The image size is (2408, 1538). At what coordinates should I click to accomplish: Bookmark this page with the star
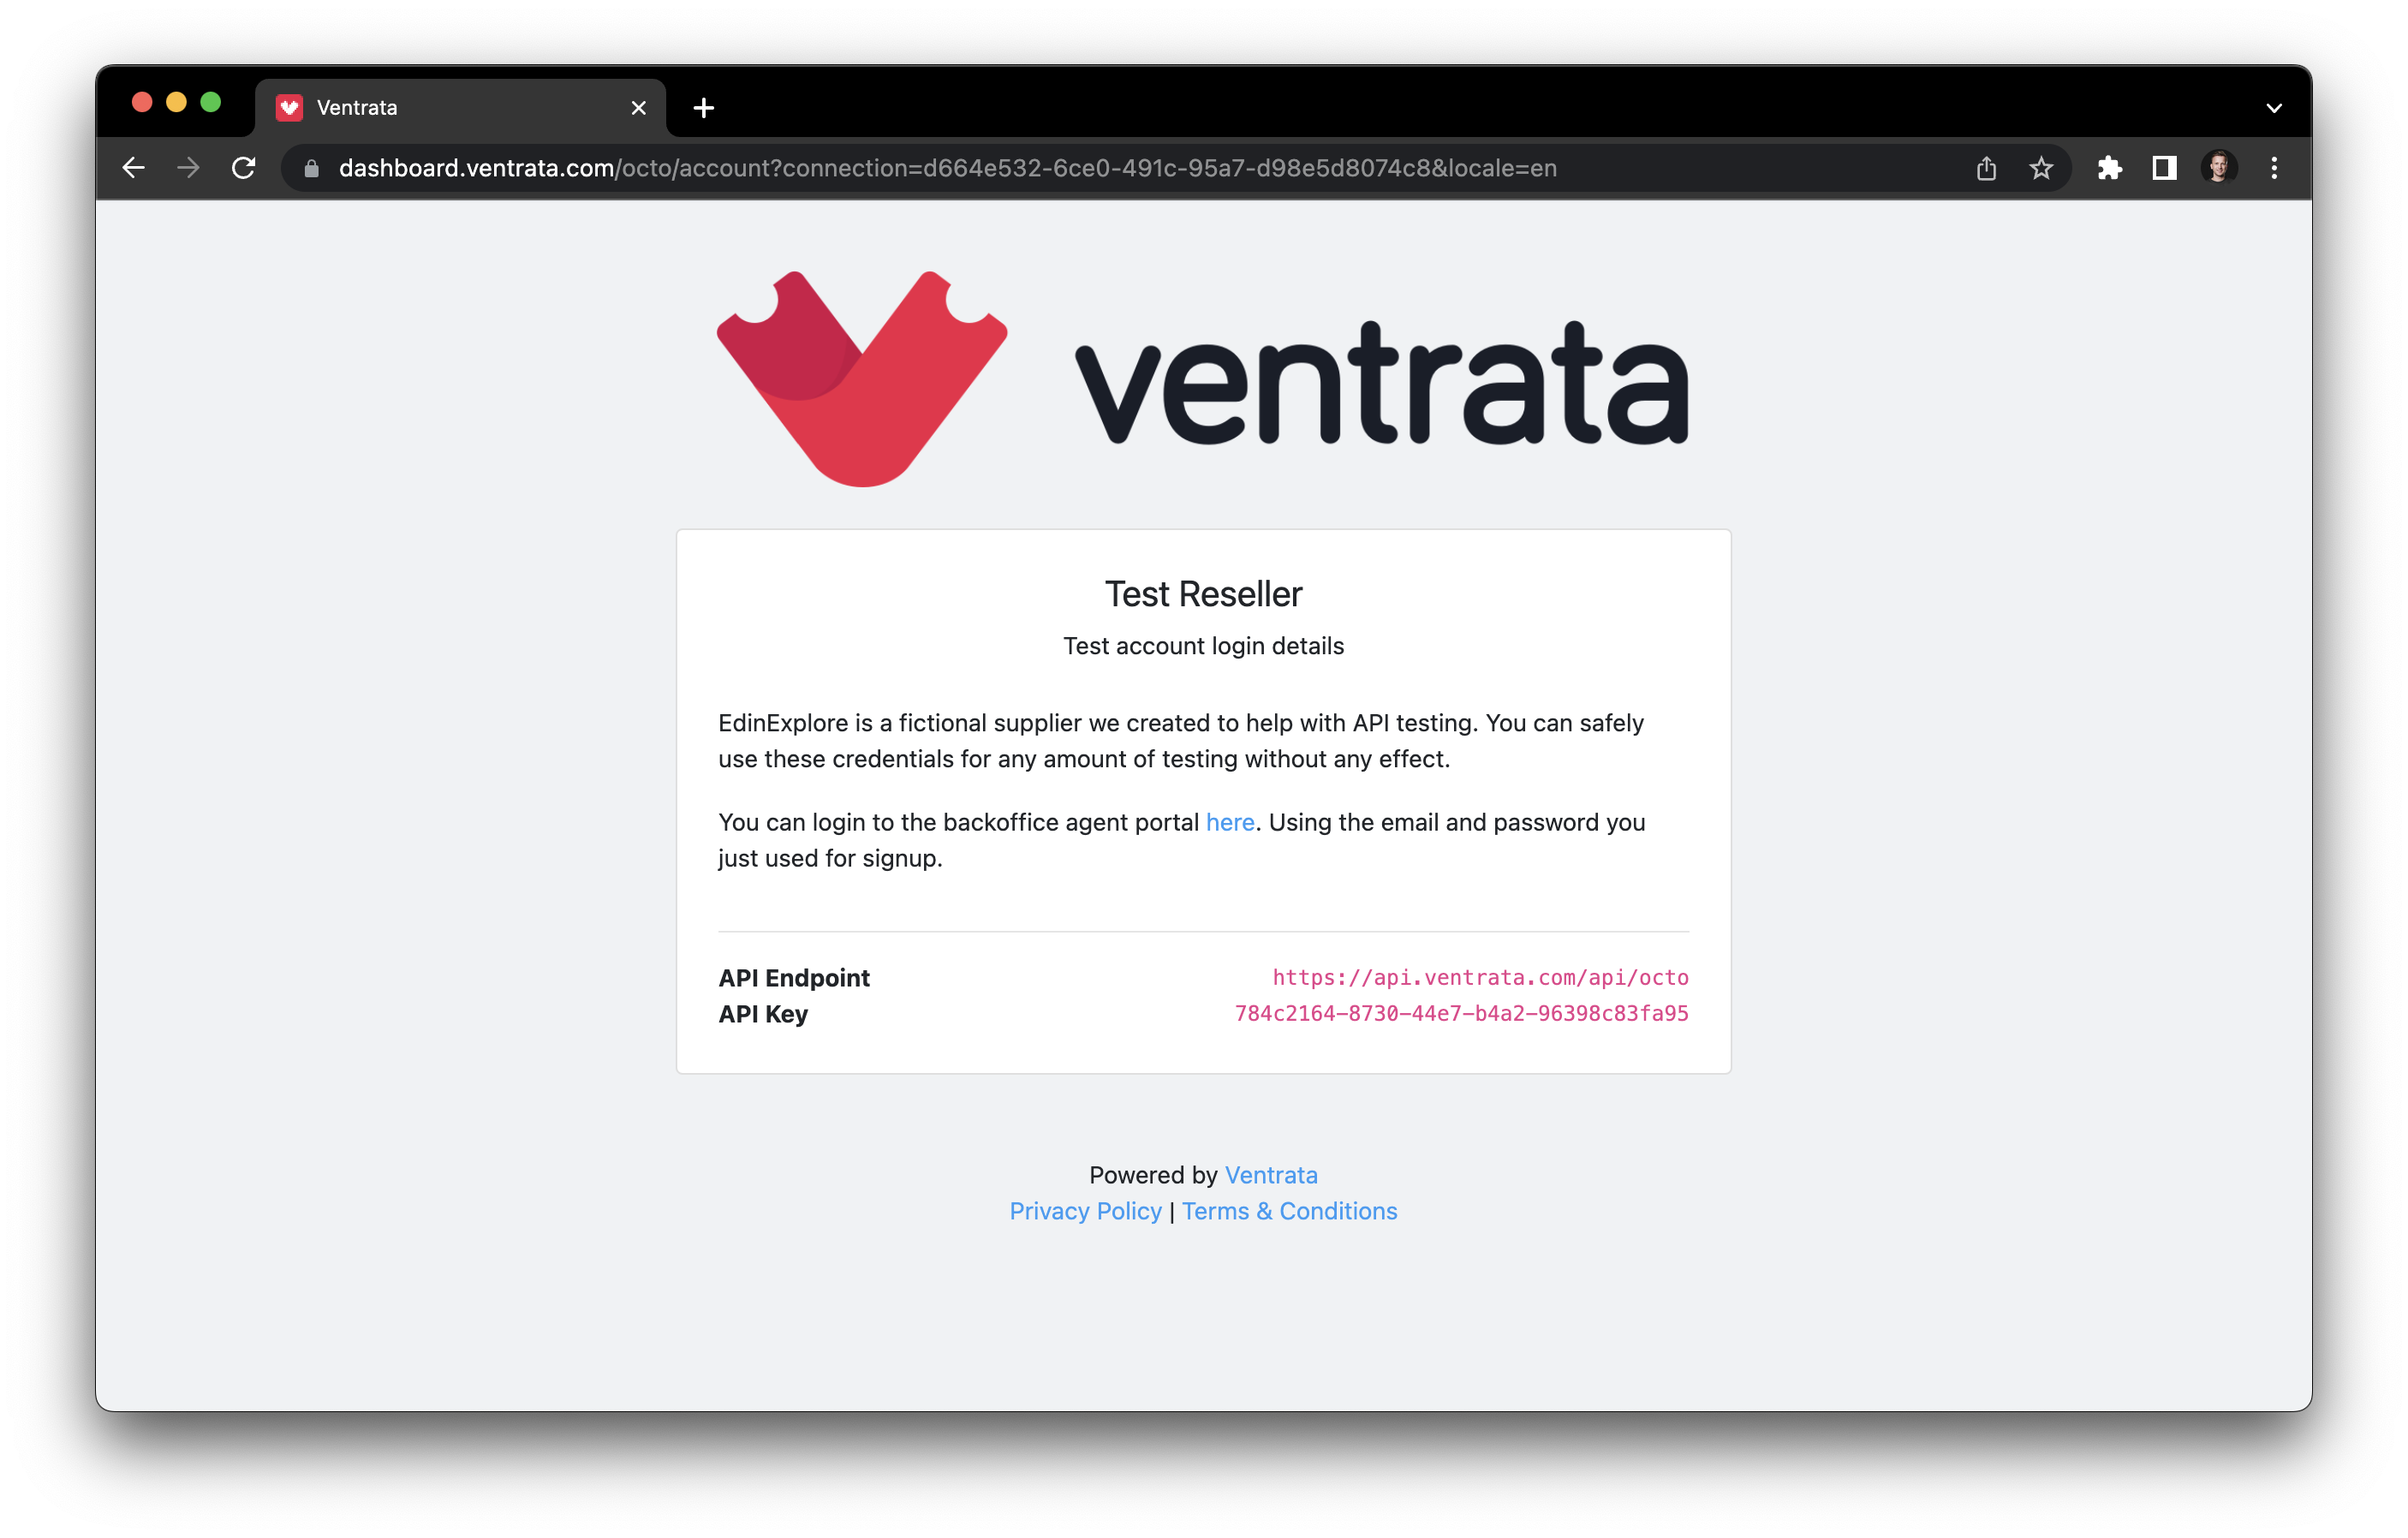tap(2041, 168)
